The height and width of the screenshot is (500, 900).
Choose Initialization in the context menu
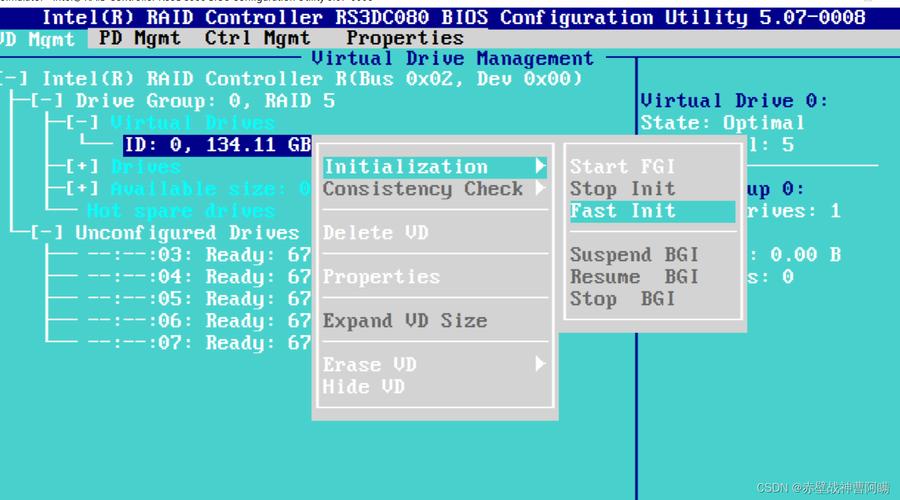(x=435, y=166)
